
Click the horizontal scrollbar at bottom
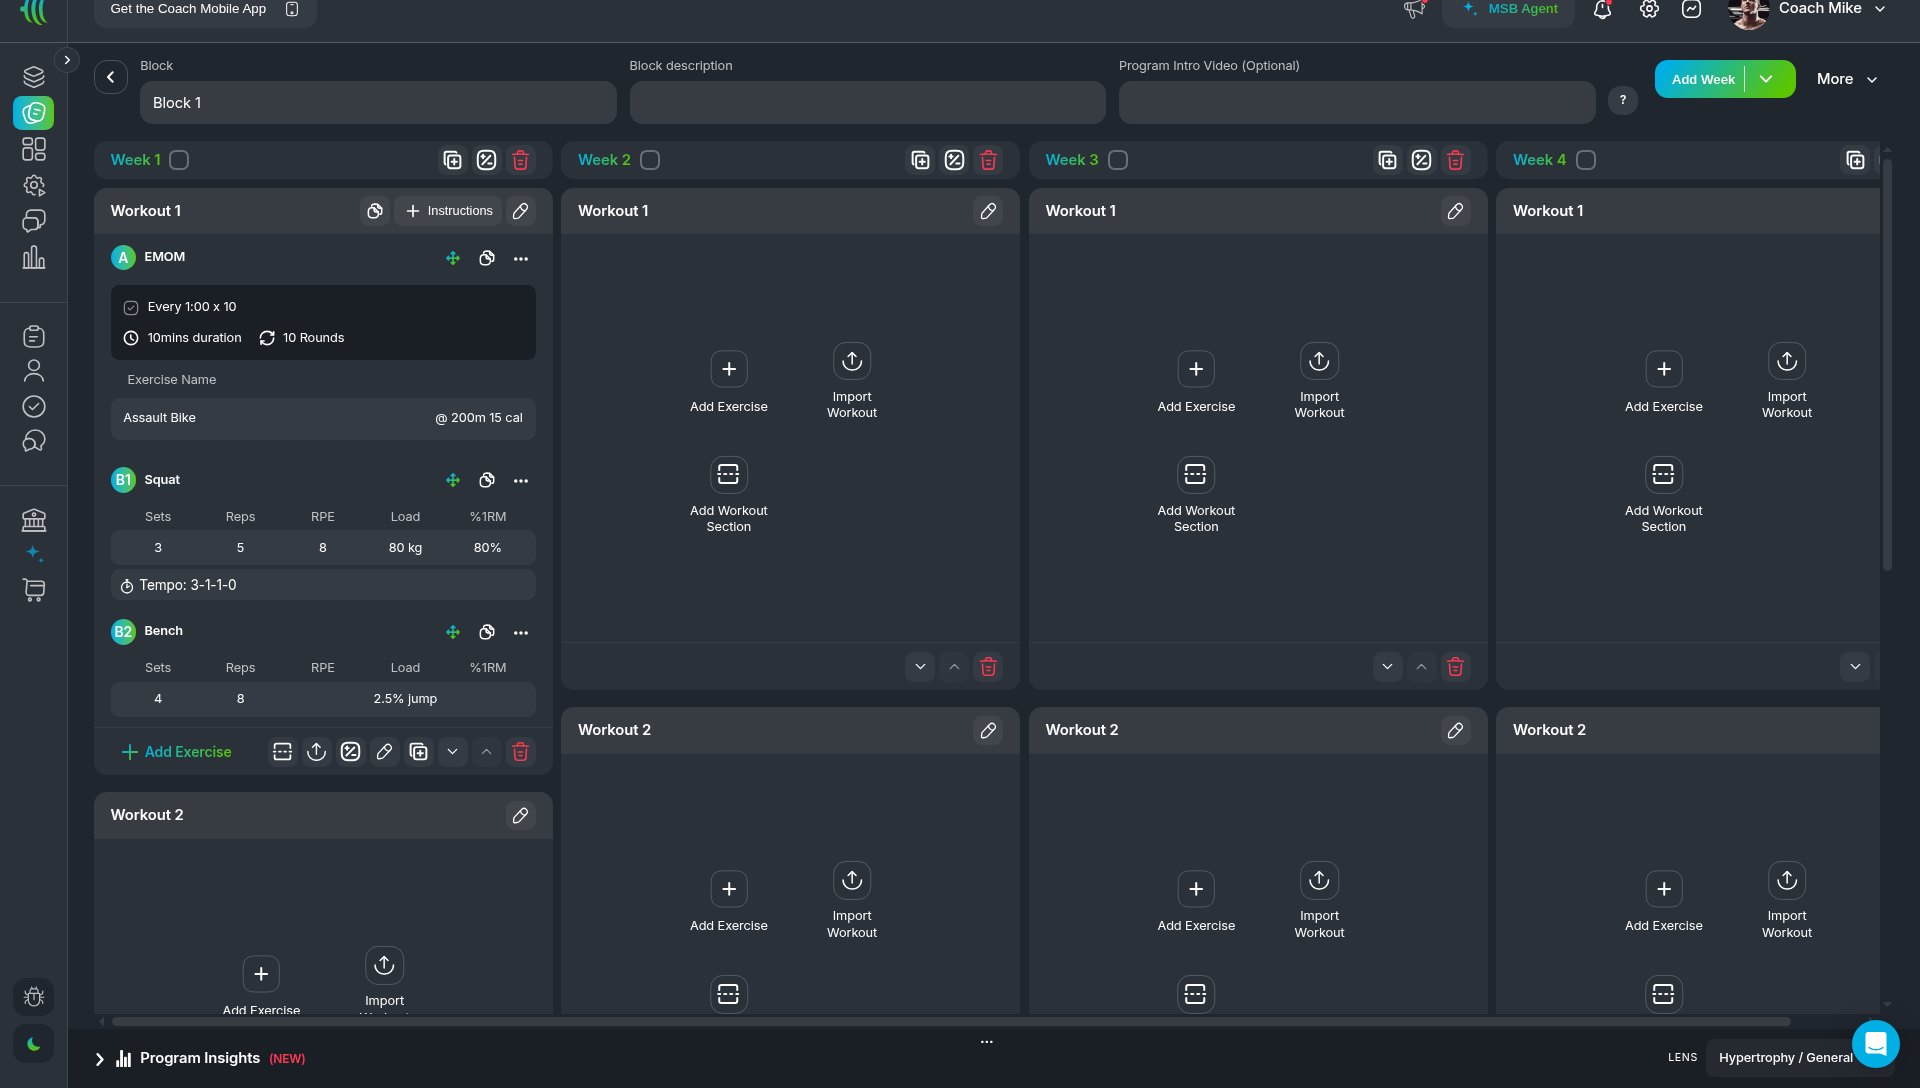pyautogui.click(x=950, y=1022)
